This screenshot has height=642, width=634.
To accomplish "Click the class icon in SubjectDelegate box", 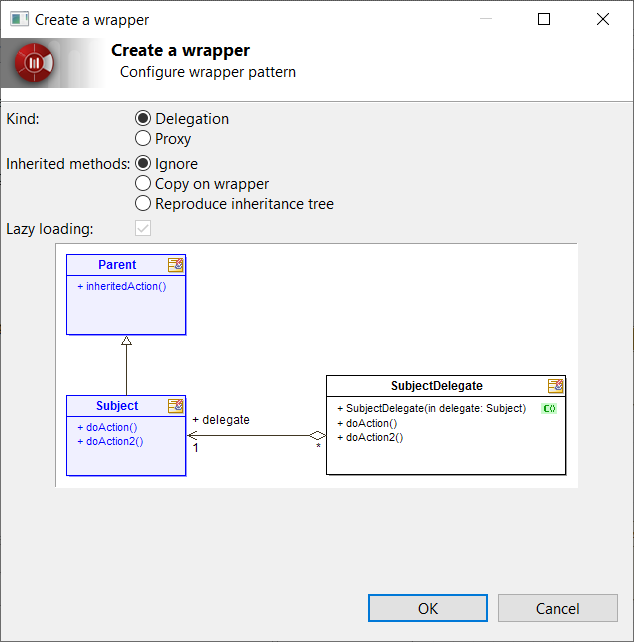I will coord(556,386).
